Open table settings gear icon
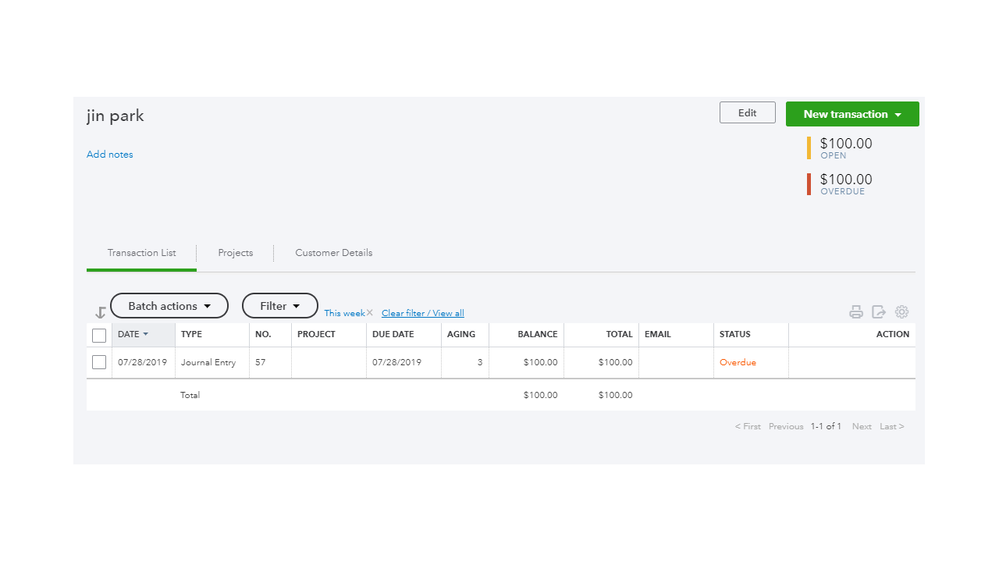Screen dimensions: 999x562 (902, 312)
